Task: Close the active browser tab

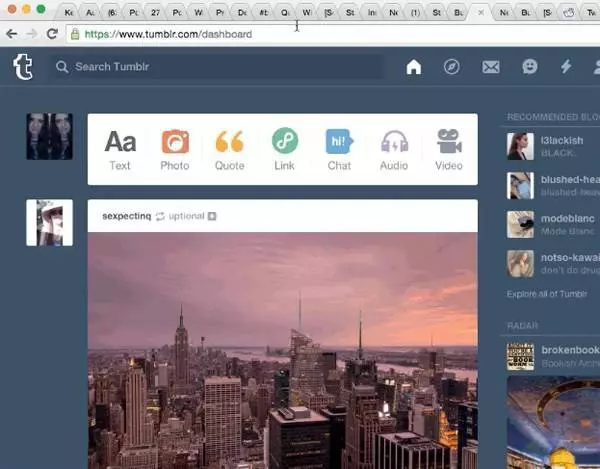Action: coord(481,13)
